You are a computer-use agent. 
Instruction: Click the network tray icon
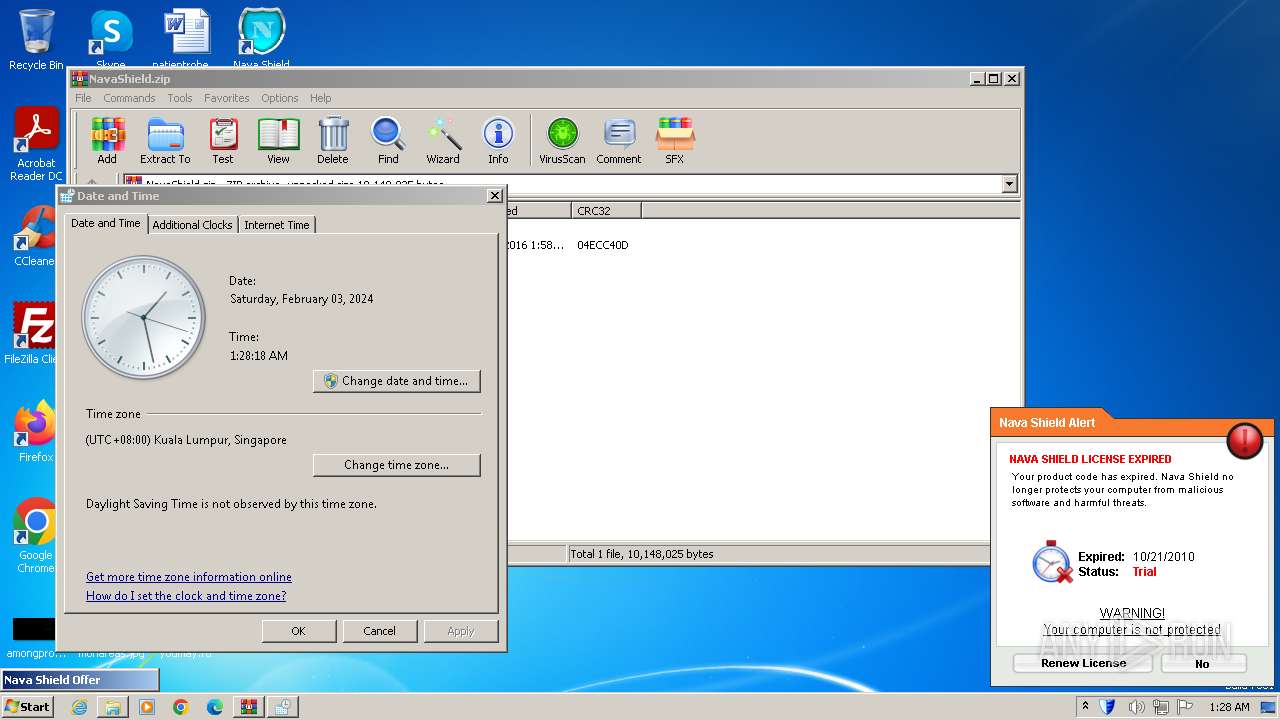(1161, 707)
